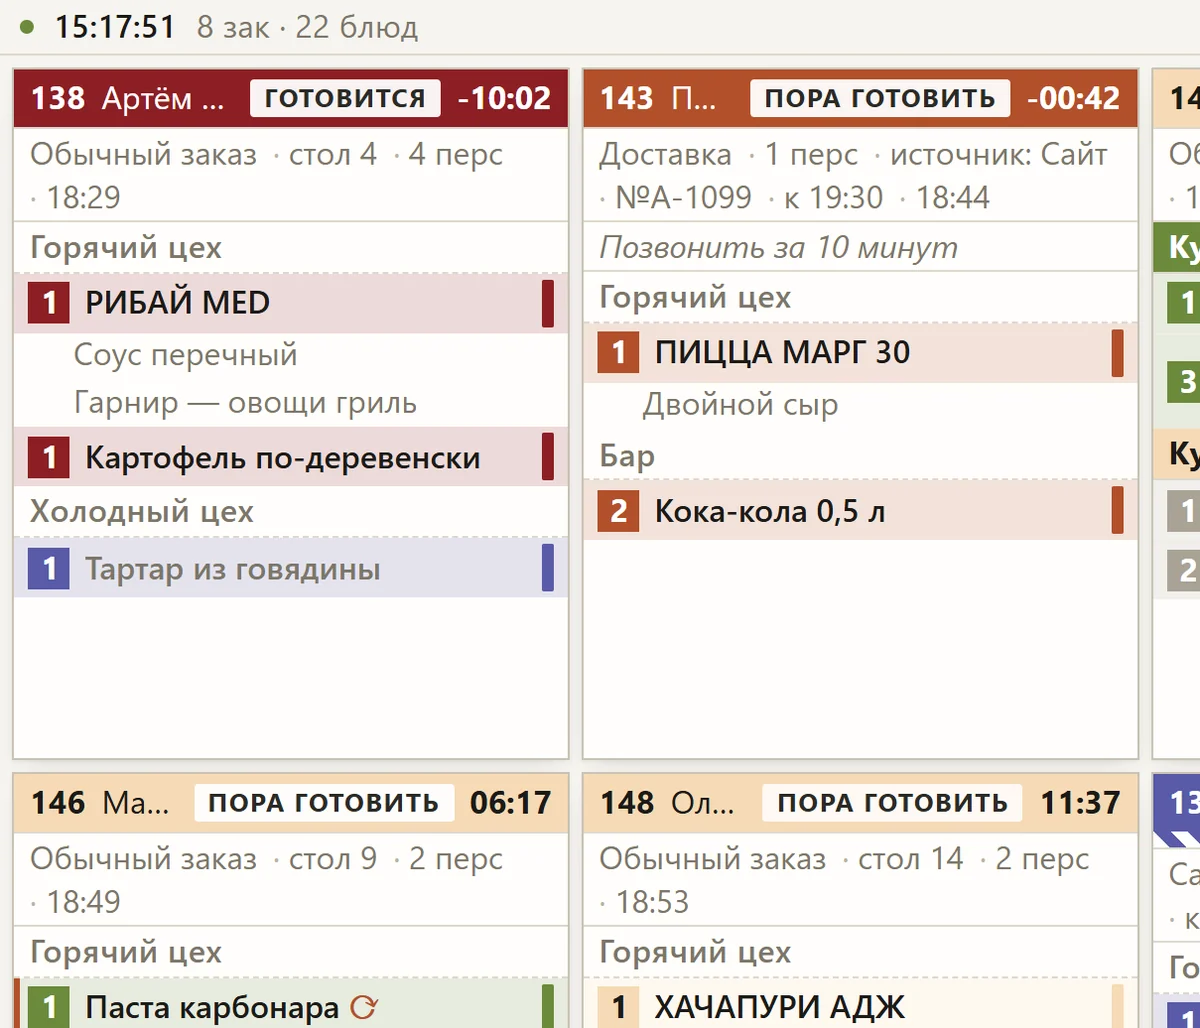The height and width of the screenshot is (1028, 1200).
Task: Click the comment "Позвонить за 10 минут"
Action: coord(779,247)
